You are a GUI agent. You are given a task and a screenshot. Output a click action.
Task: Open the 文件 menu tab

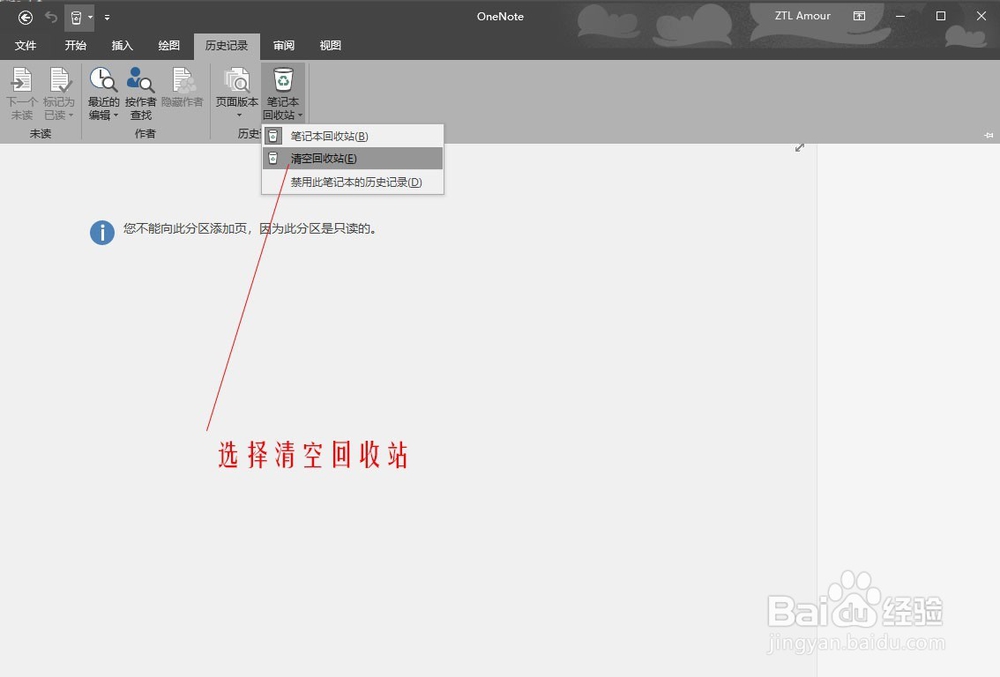[x=26, y=45]
